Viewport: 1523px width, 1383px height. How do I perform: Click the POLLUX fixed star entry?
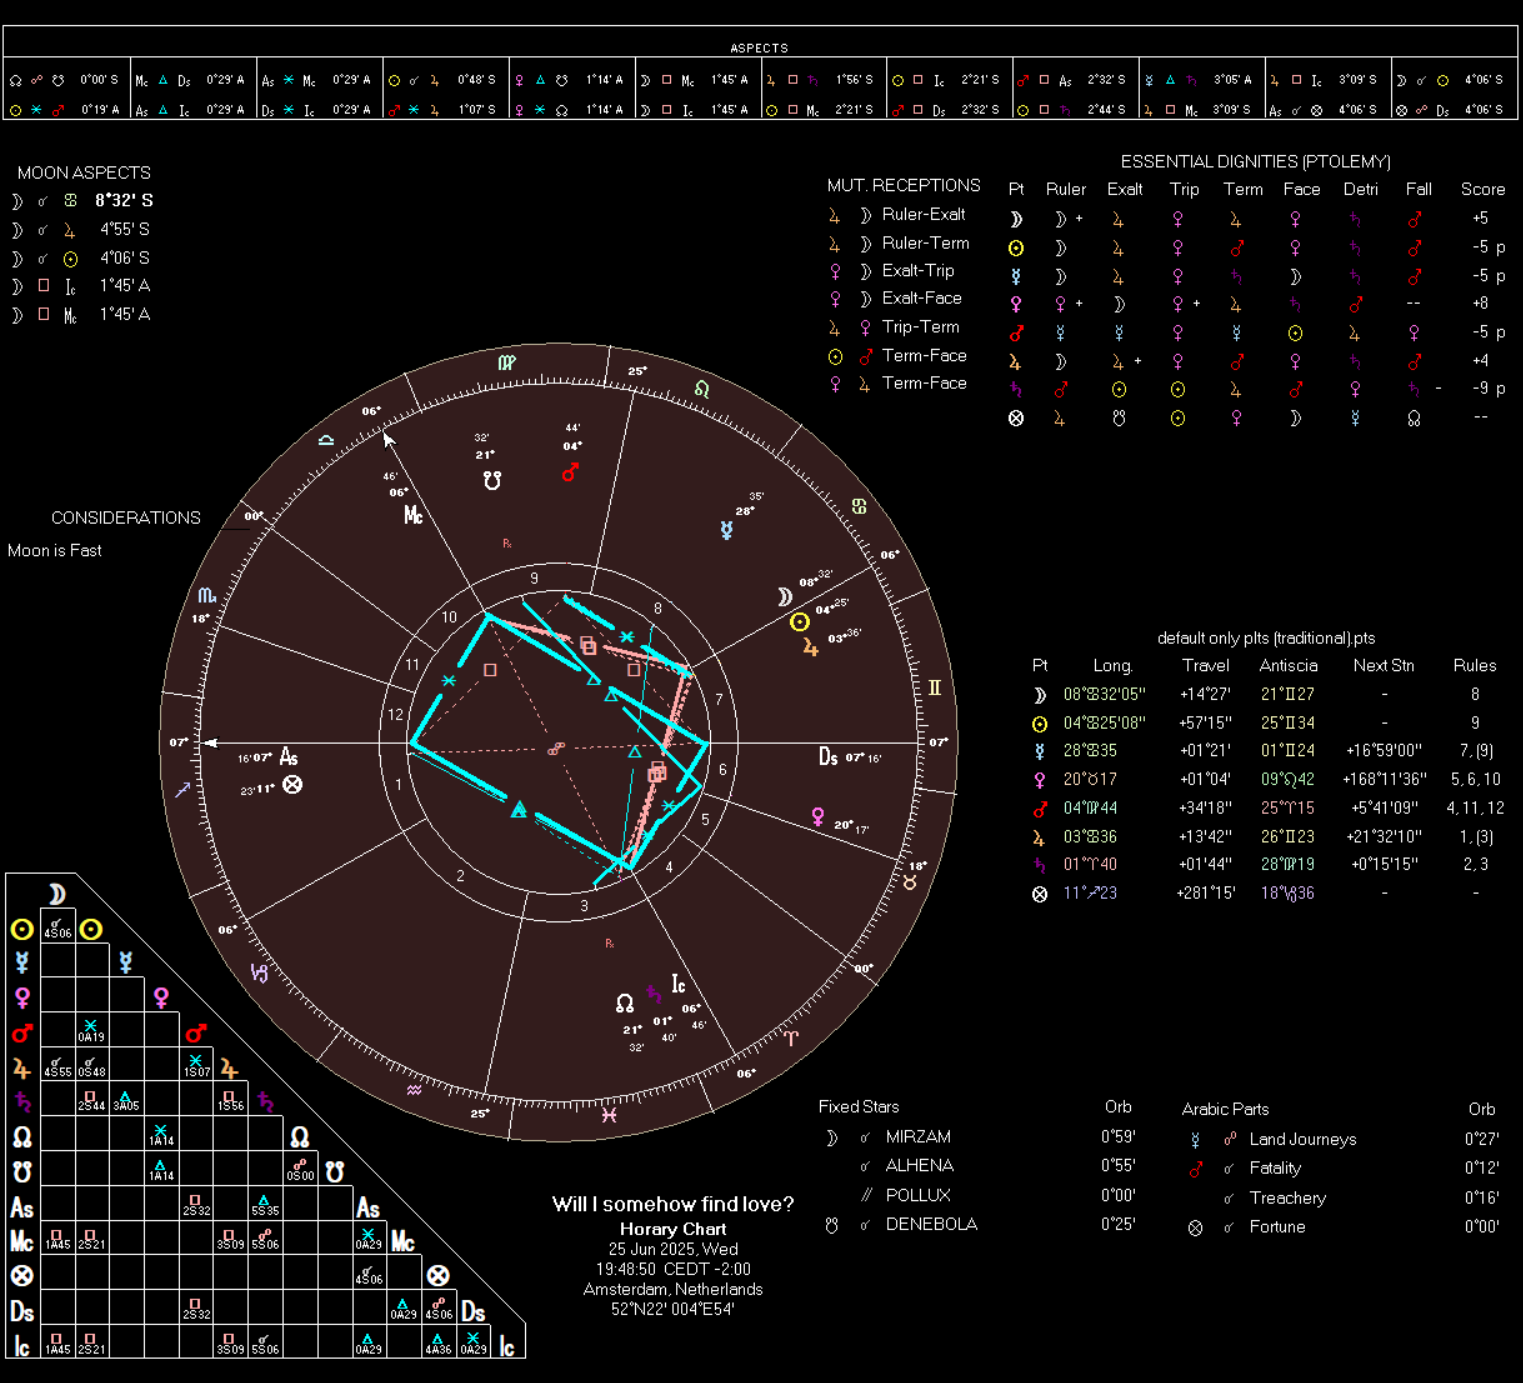click(x=918, y=1195)
